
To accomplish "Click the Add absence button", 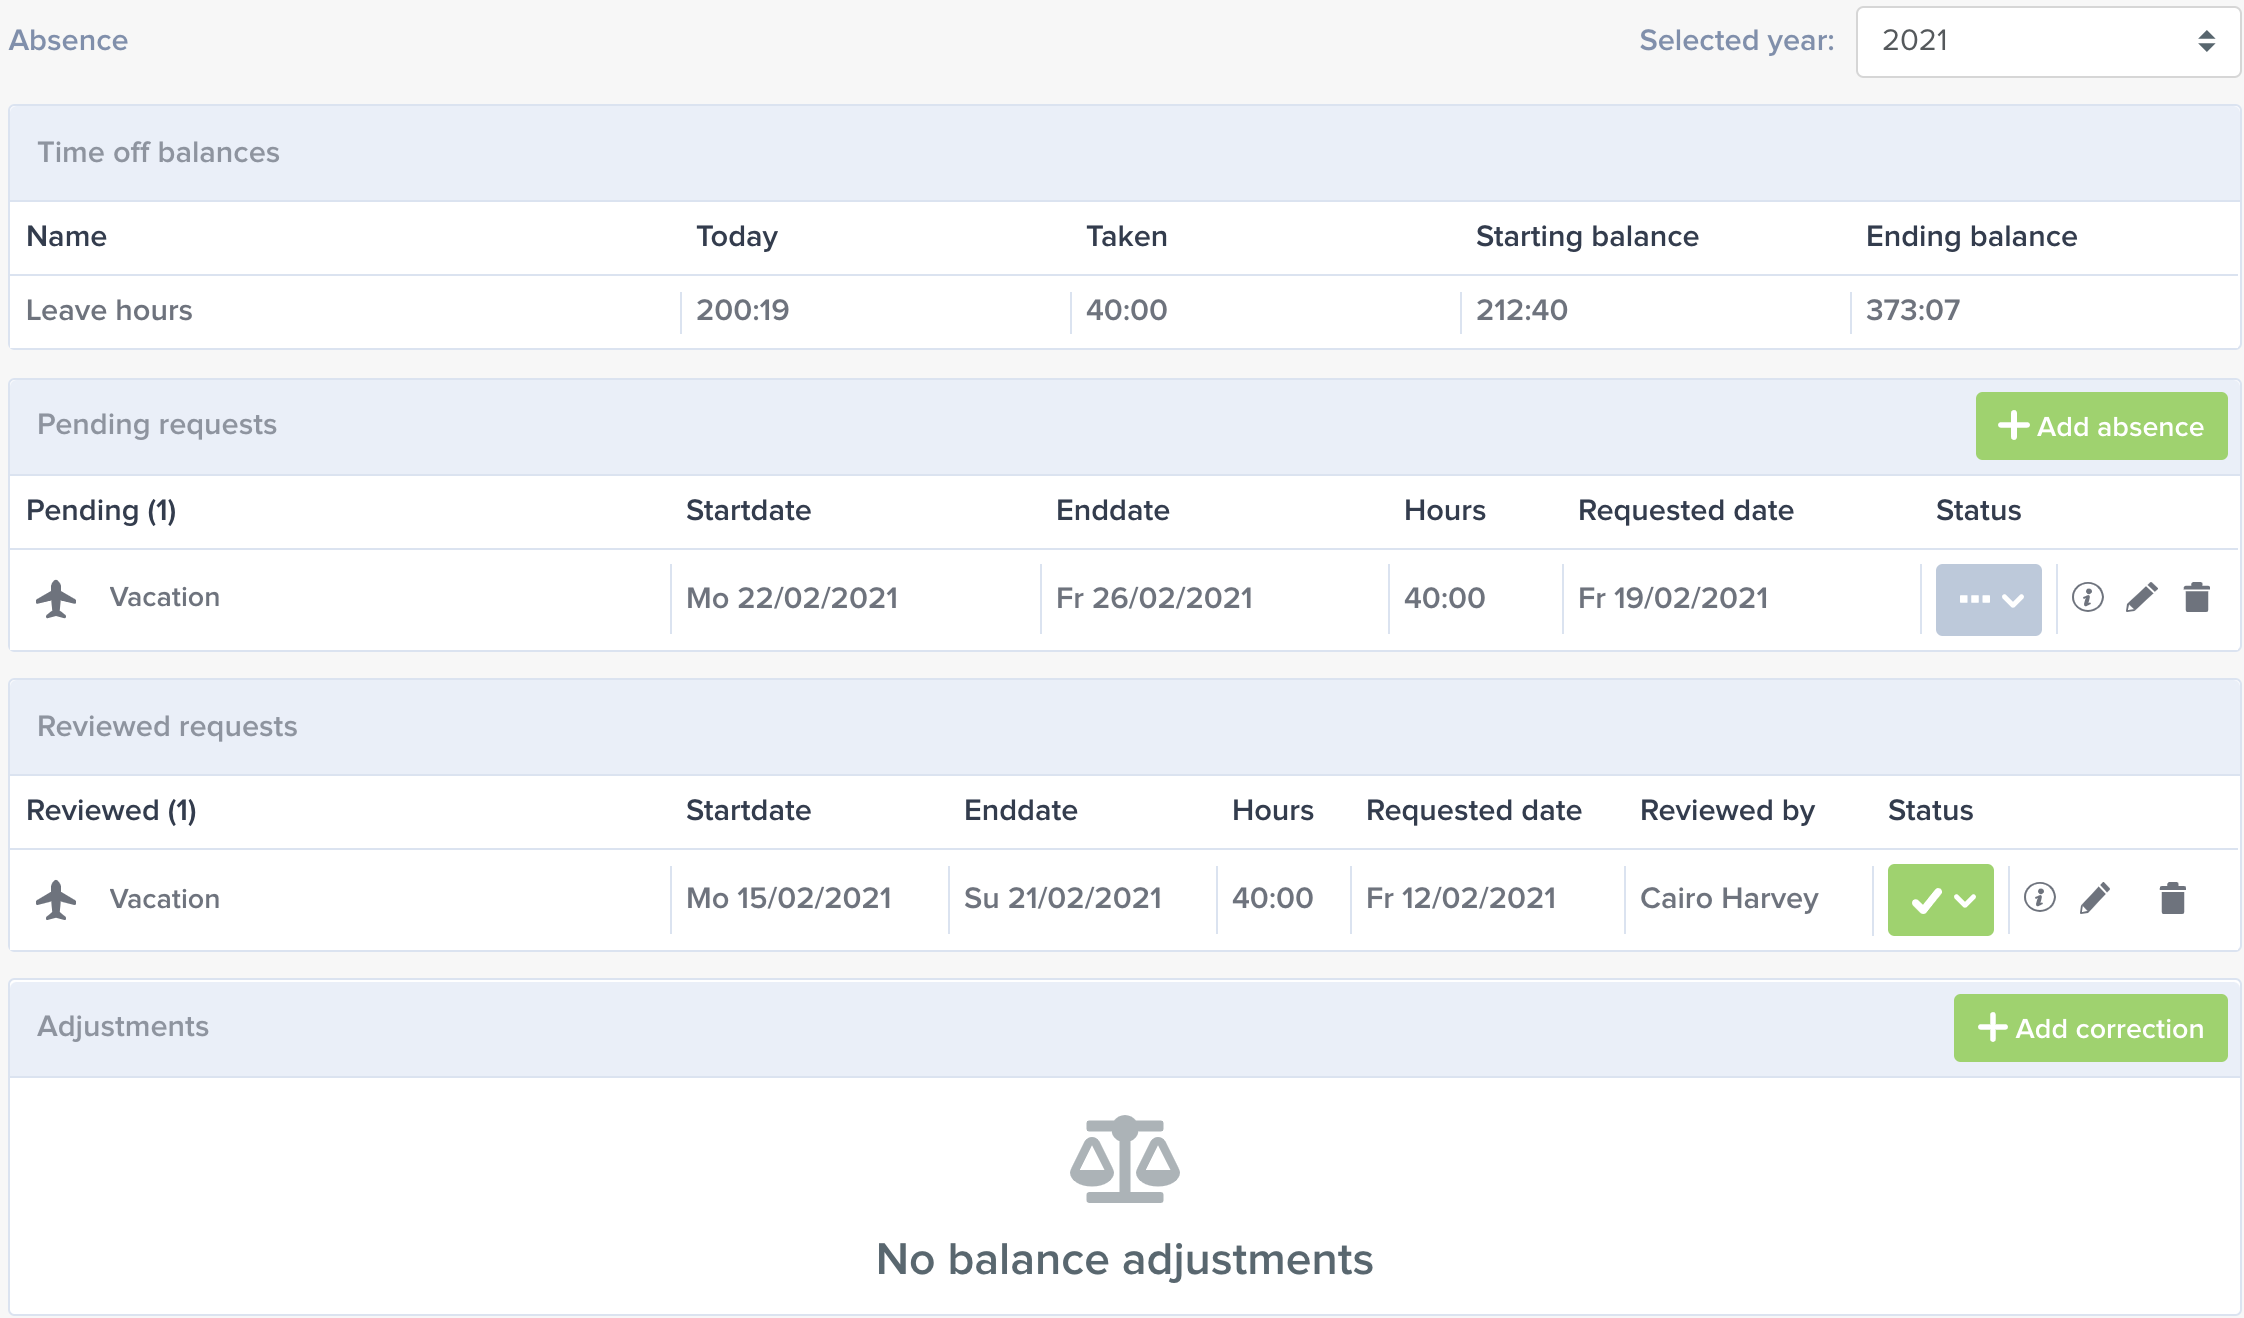I will click(2101, 426).
